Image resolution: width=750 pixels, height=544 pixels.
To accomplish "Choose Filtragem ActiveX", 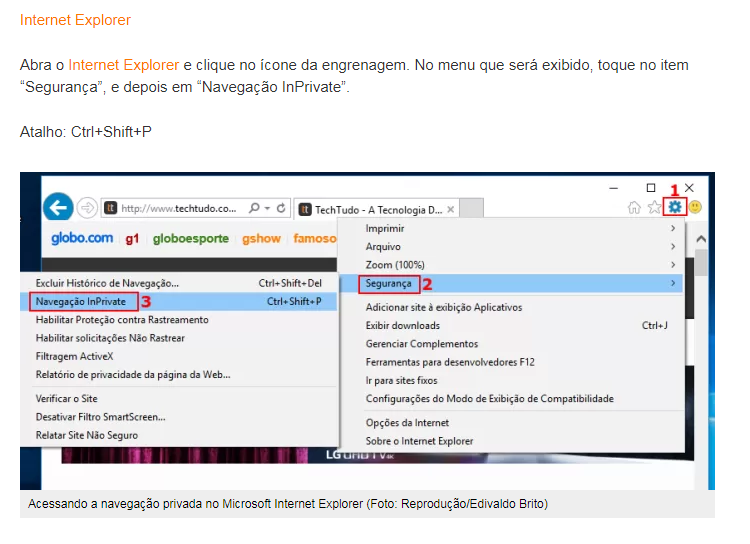I will click(179, 356).
